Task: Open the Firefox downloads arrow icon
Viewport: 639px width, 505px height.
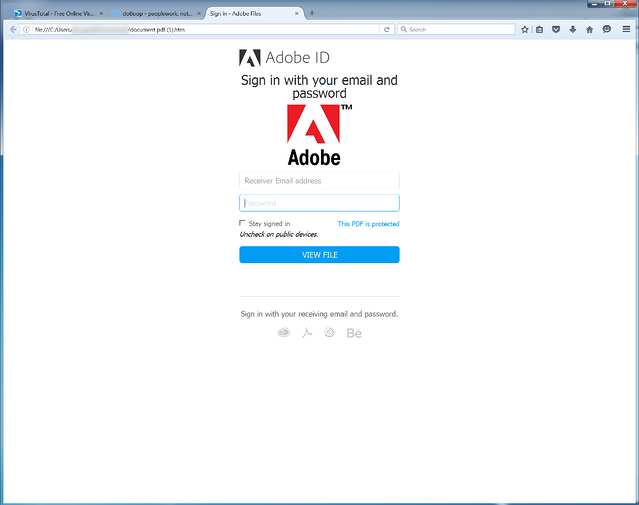Action: [573, 30]
